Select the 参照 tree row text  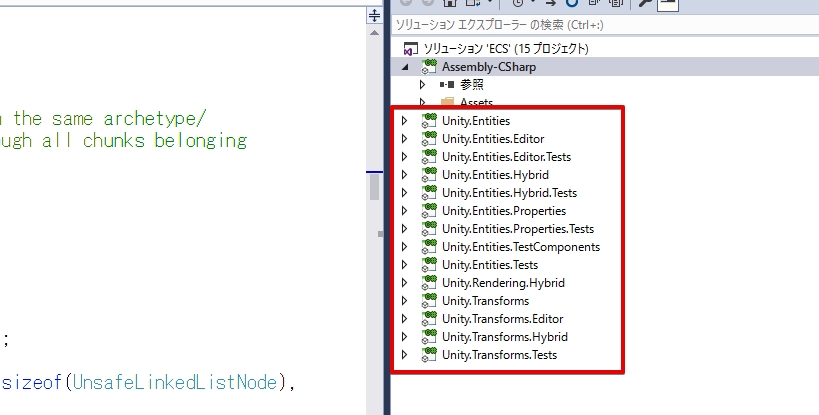(472, 85)
